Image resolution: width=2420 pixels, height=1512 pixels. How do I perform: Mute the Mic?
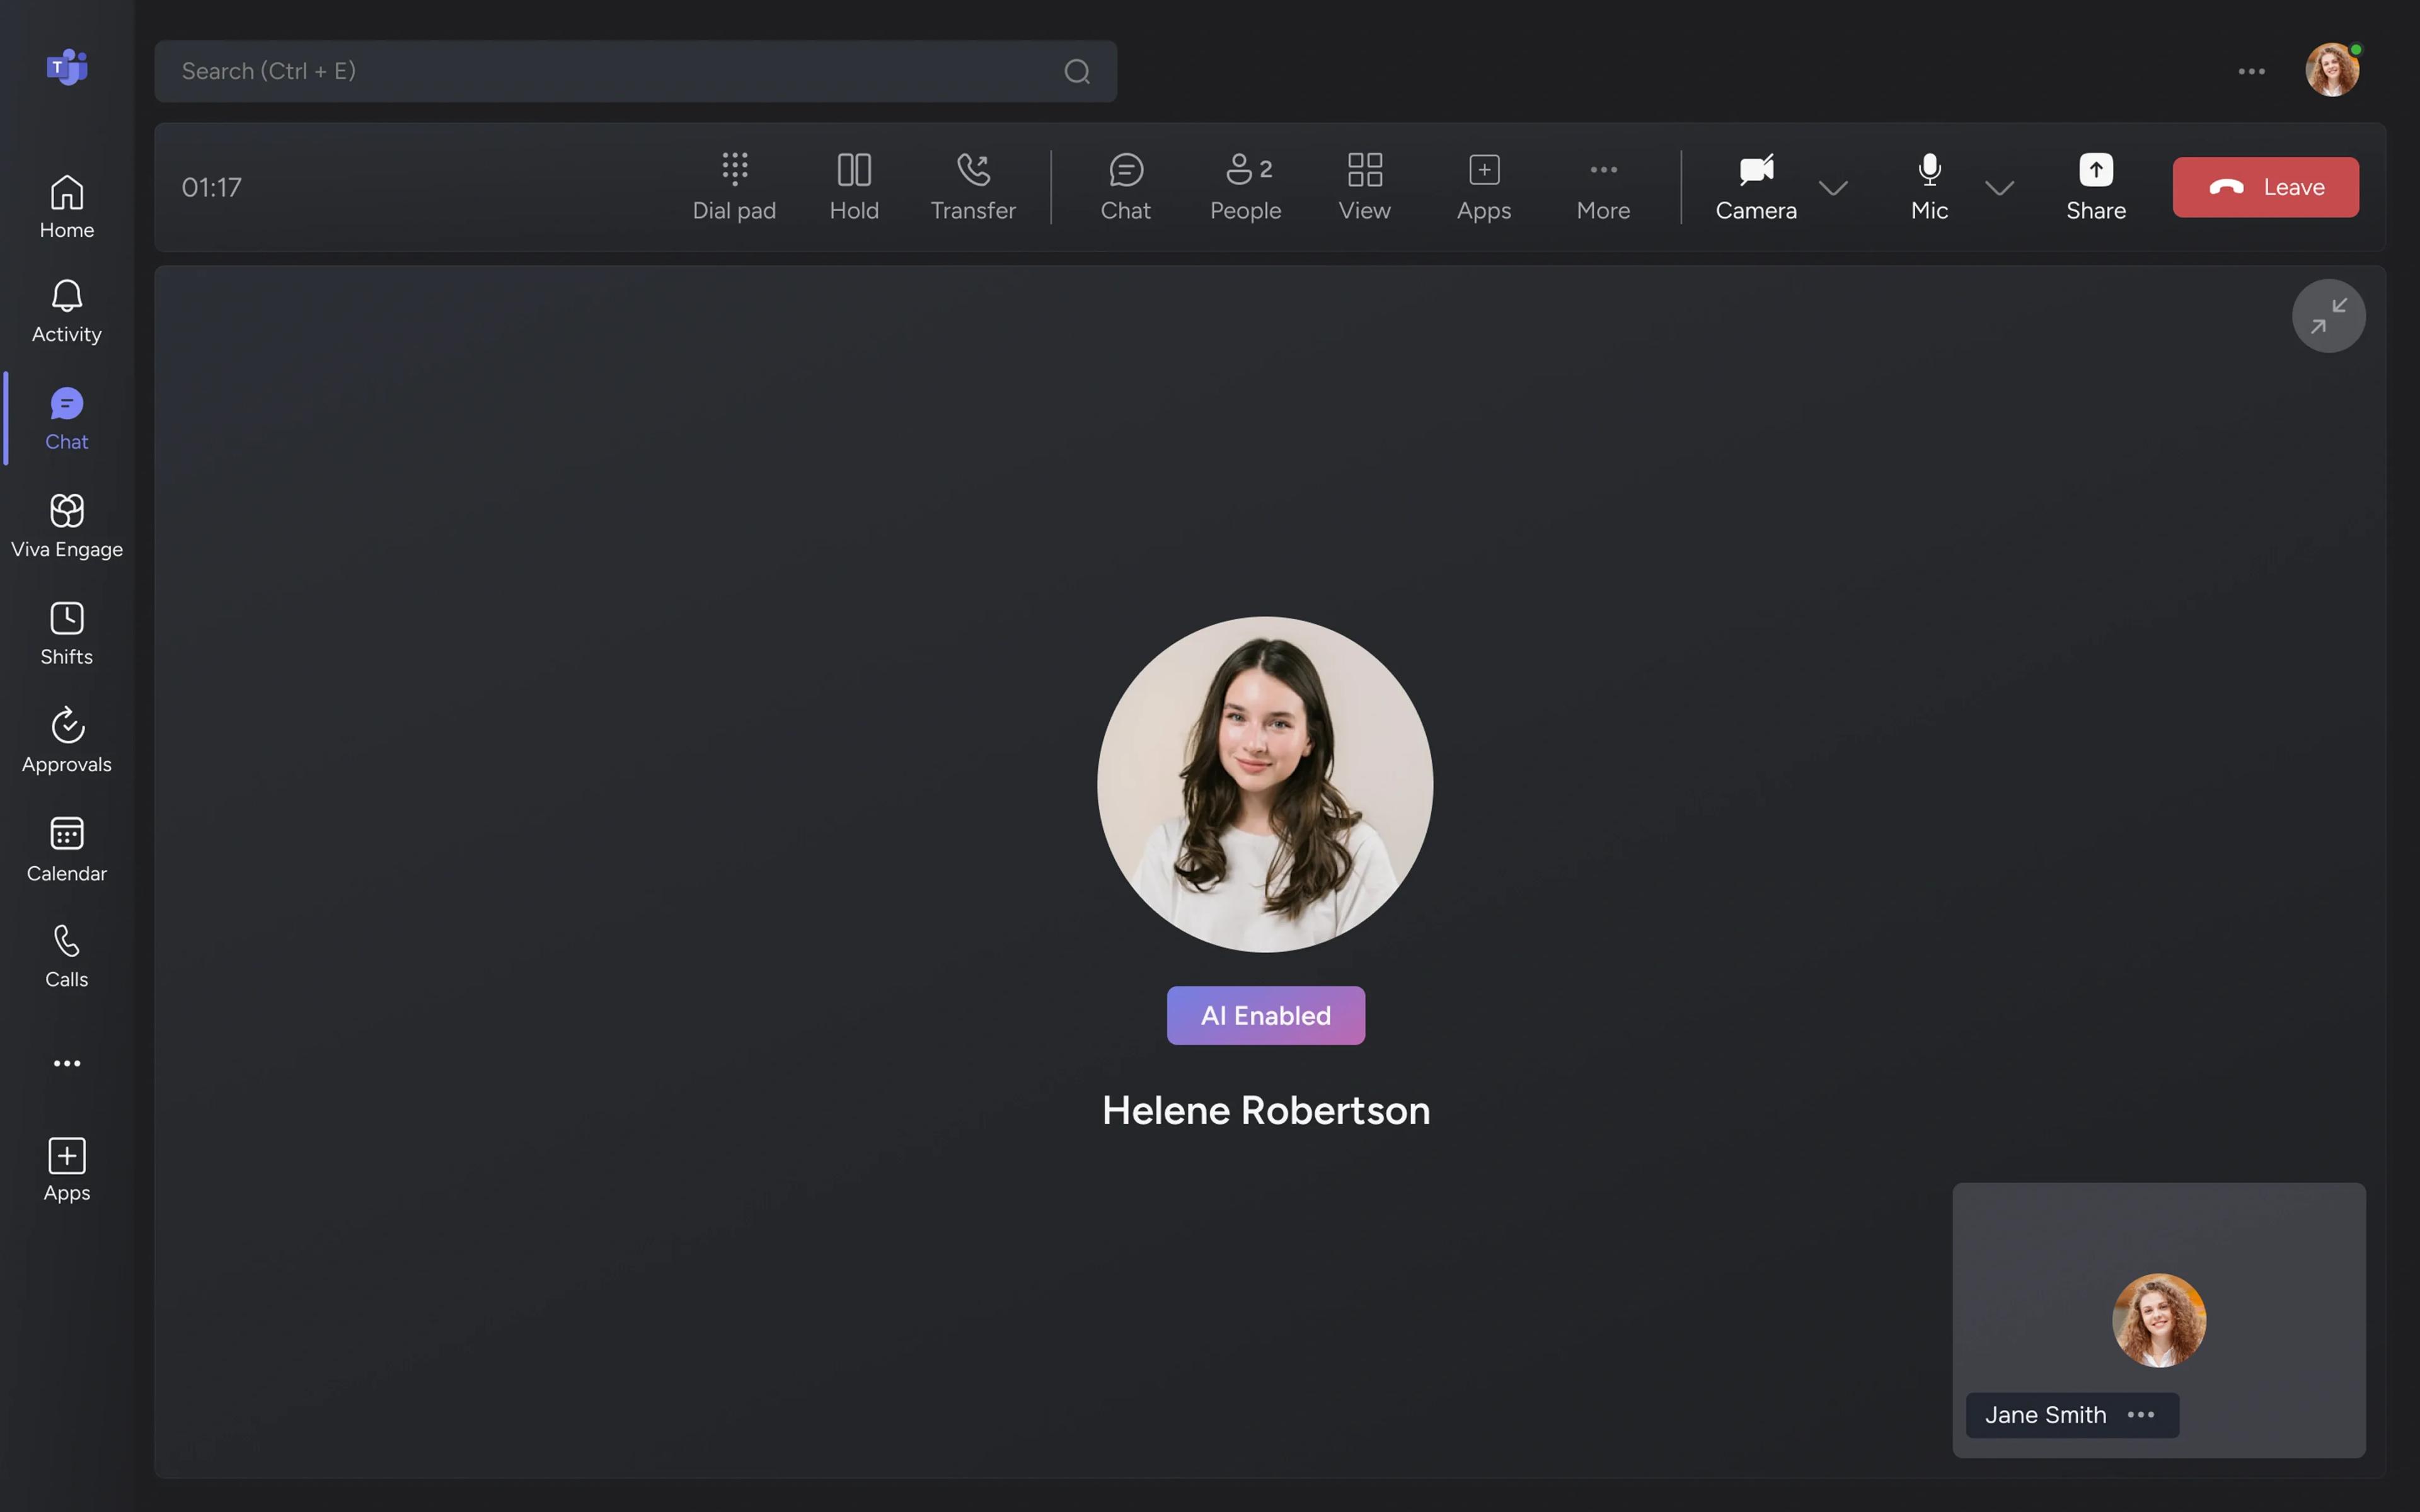1928,186
